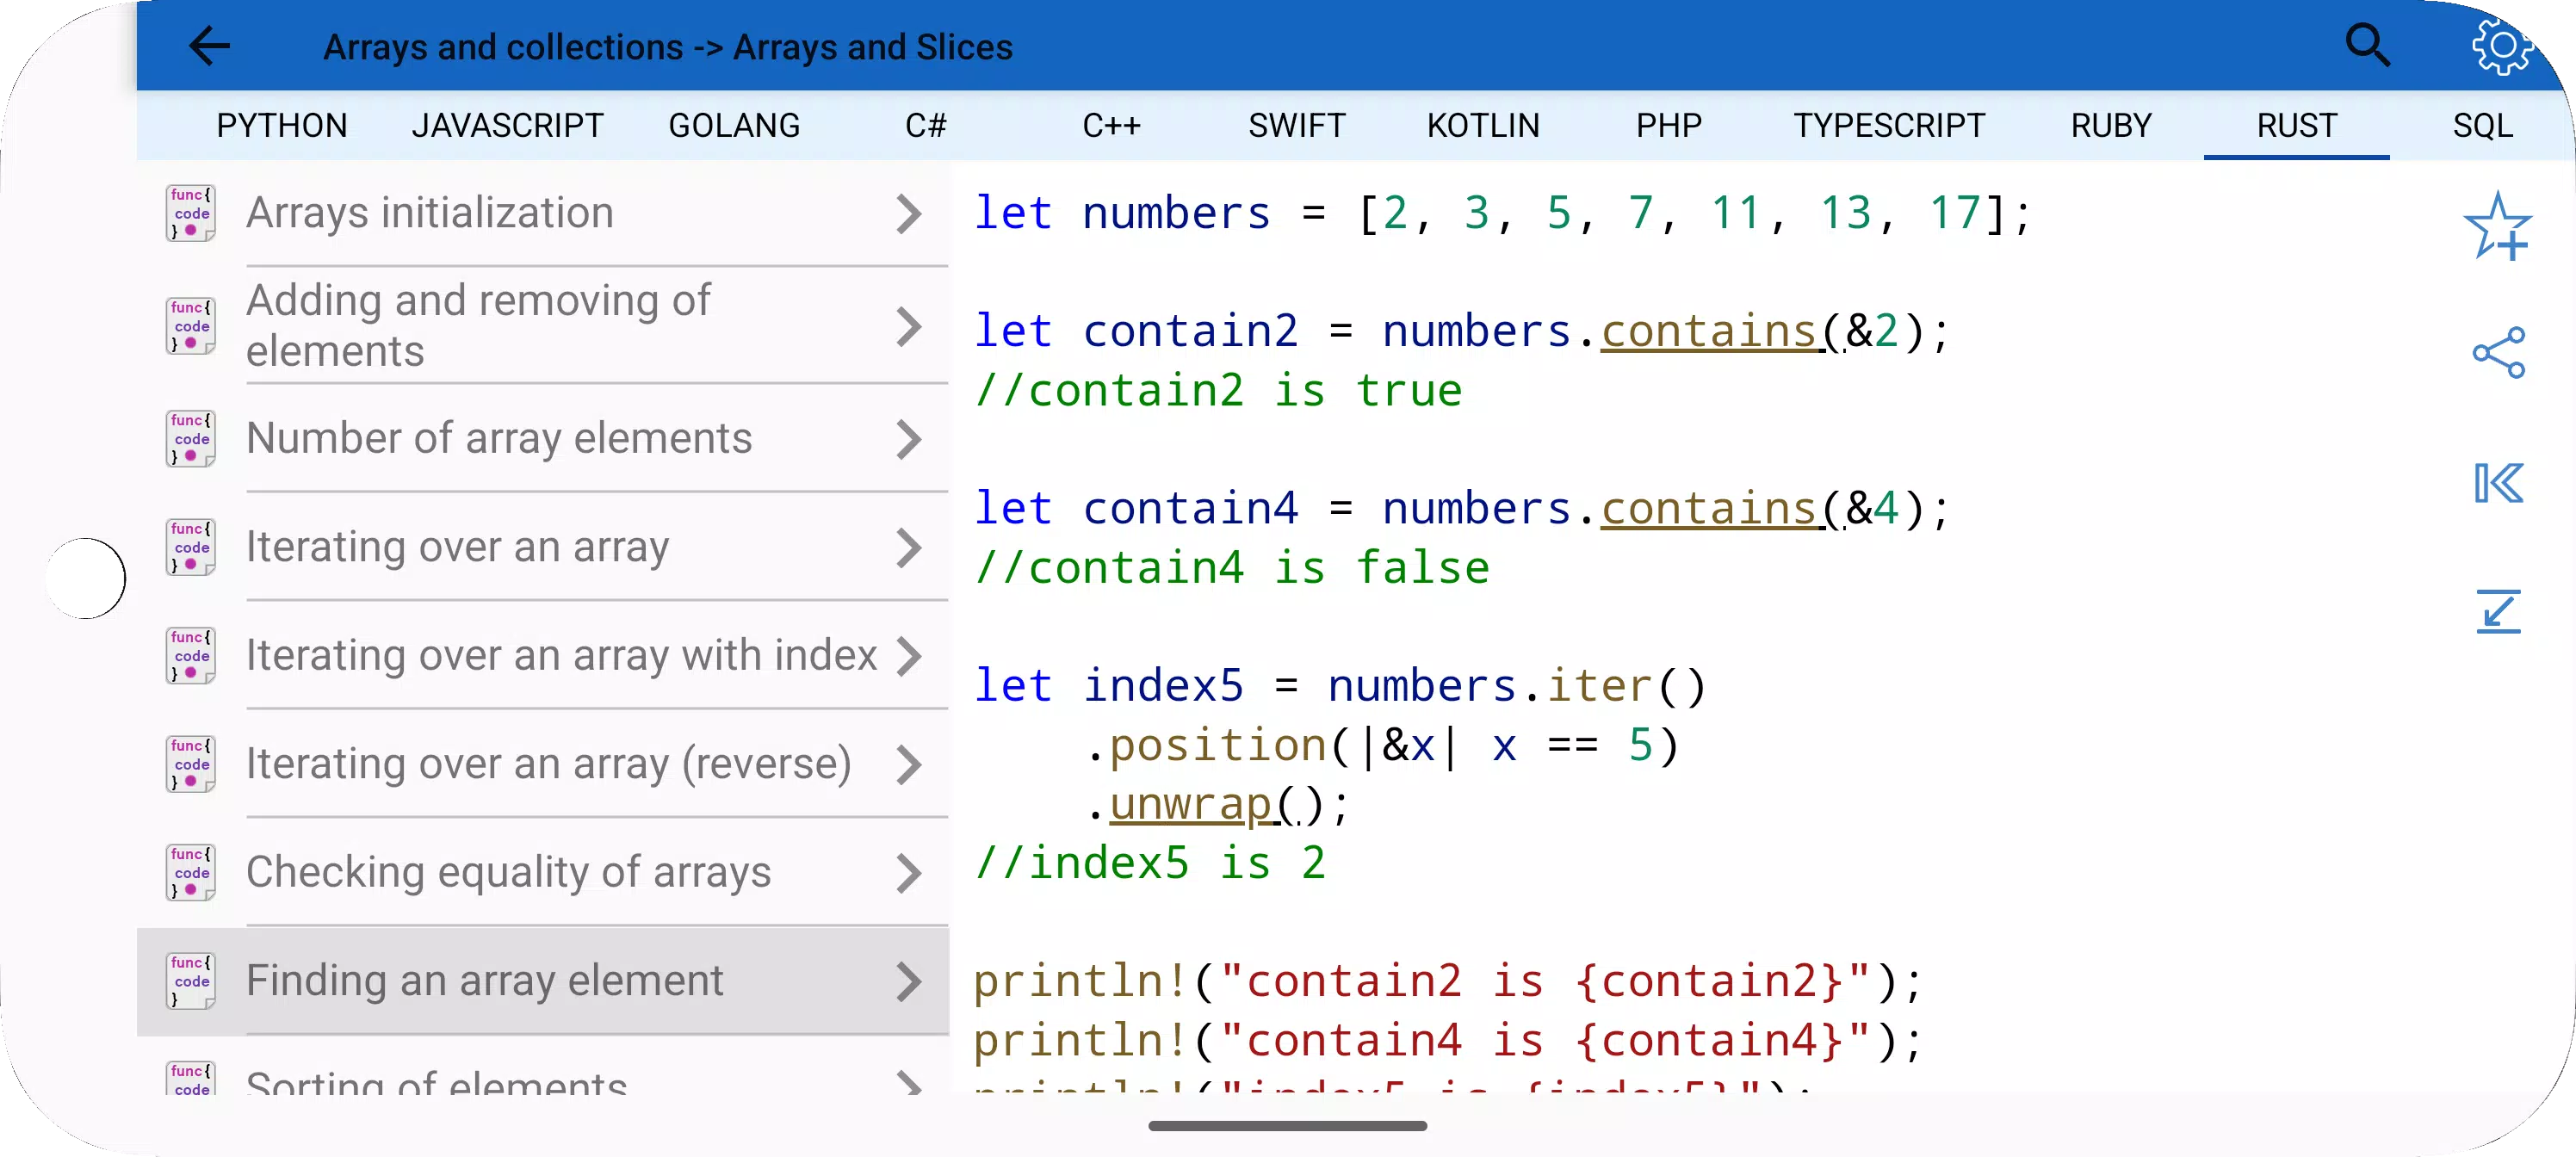Click the func code icon beside Arrays initialization

click(x=190, y=213)
